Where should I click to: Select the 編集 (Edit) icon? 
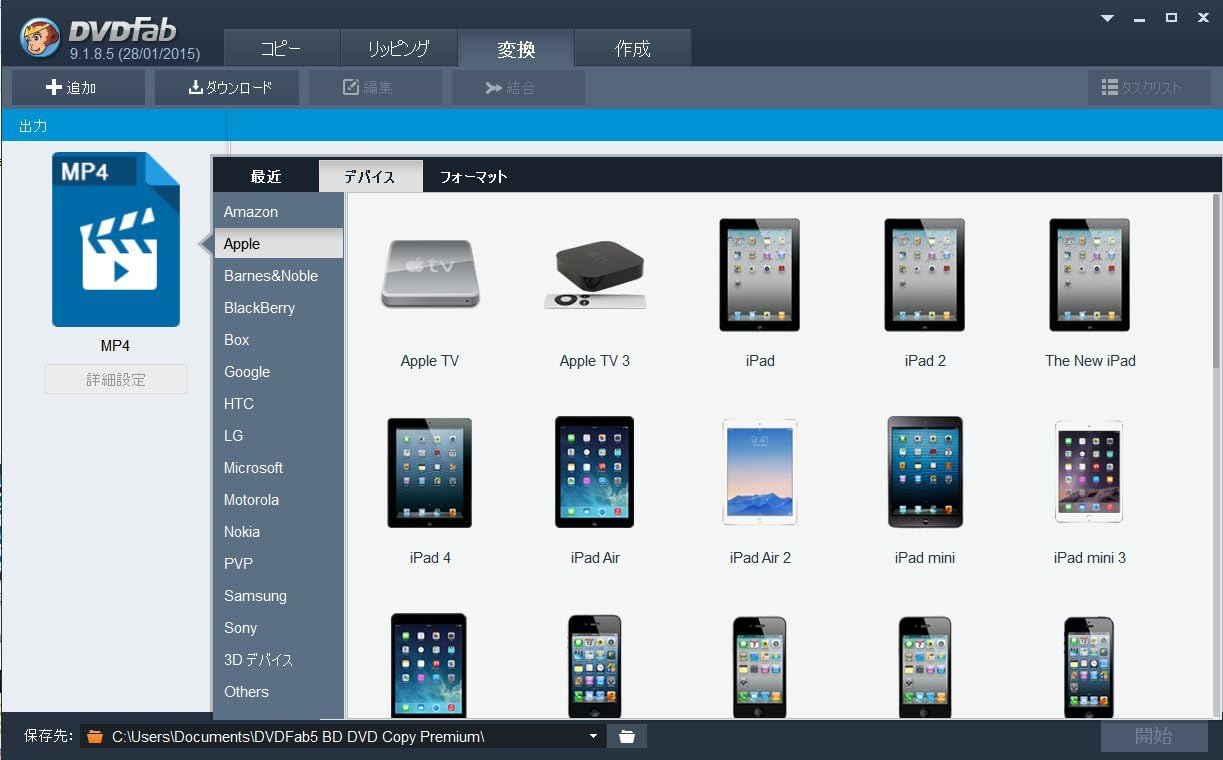(x=375, y=87)
